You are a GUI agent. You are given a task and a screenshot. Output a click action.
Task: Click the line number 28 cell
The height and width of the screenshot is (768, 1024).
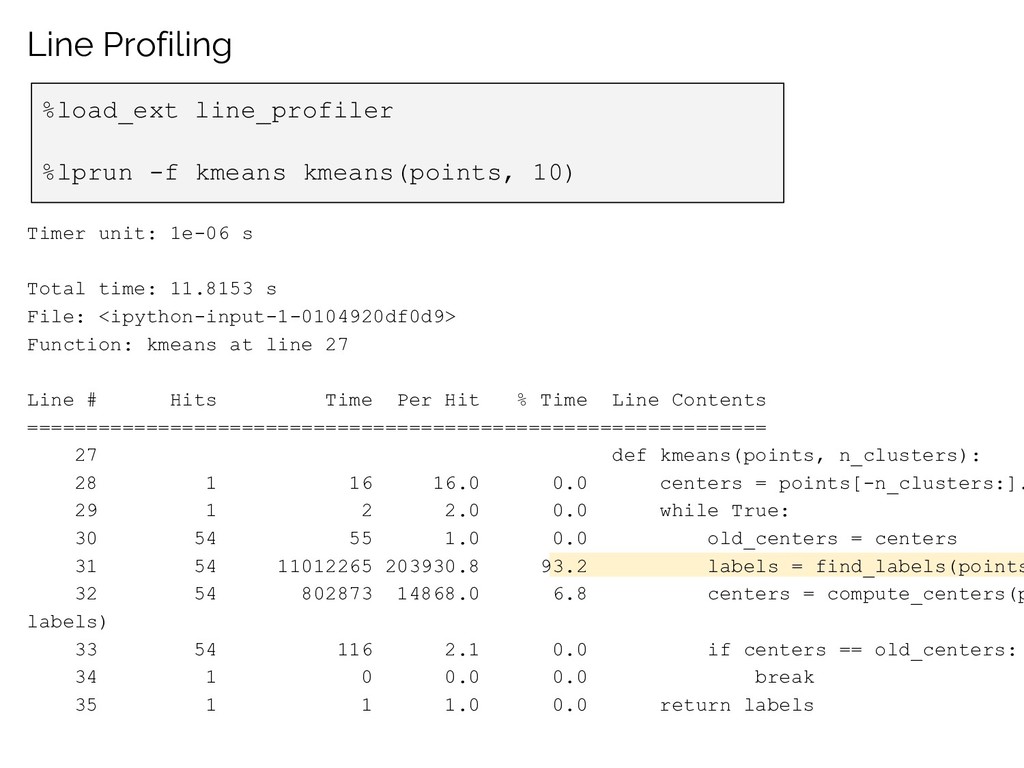[86, 483]
